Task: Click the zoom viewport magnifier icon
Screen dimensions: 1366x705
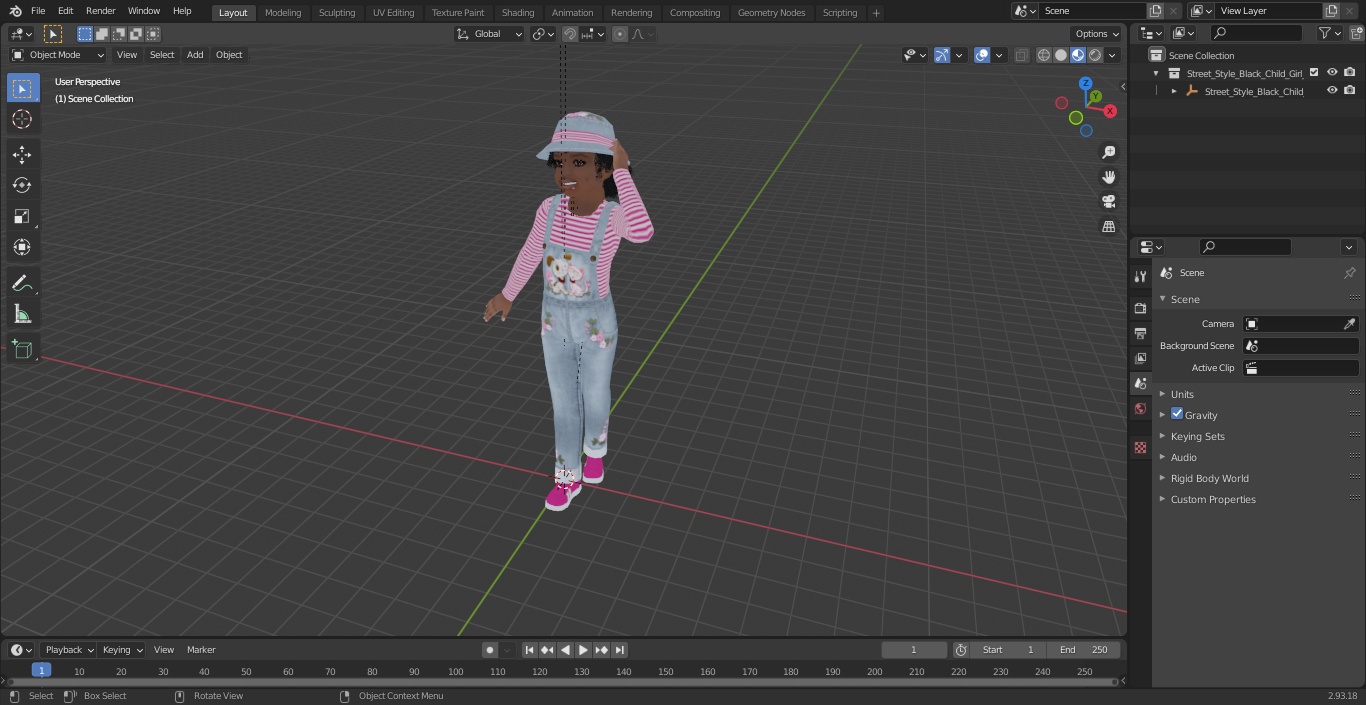Action: coord(1108,152)
